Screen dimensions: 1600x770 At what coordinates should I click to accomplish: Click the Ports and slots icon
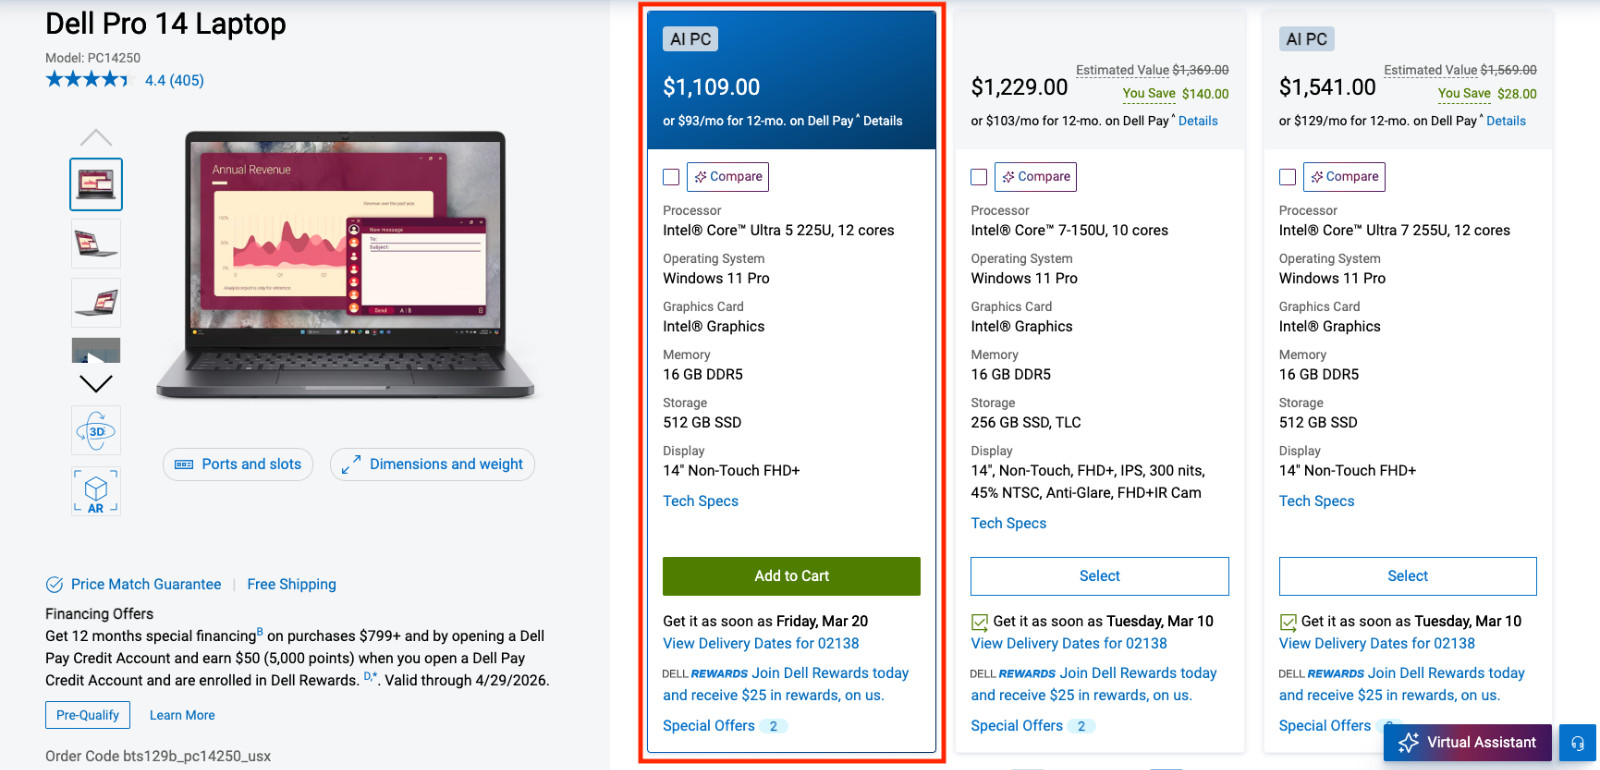click(184, 464)
